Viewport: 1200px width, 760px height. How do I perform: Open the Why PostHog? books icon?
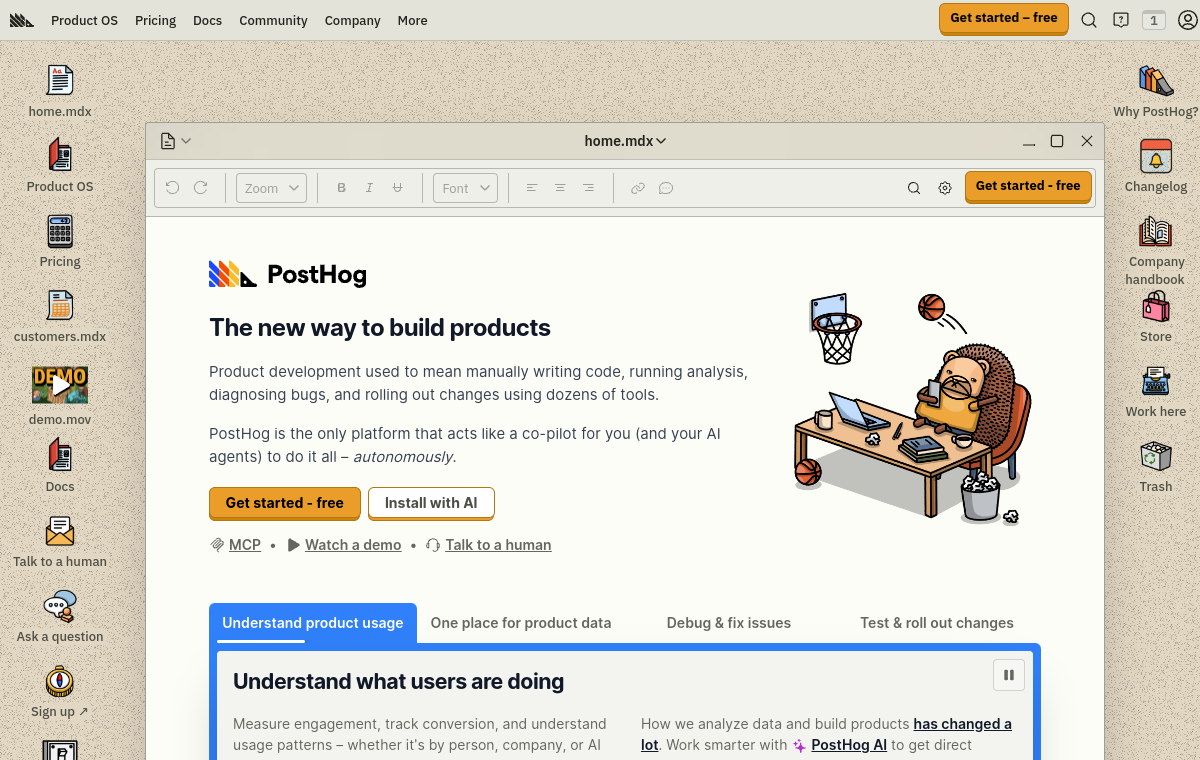[1156, 81]
